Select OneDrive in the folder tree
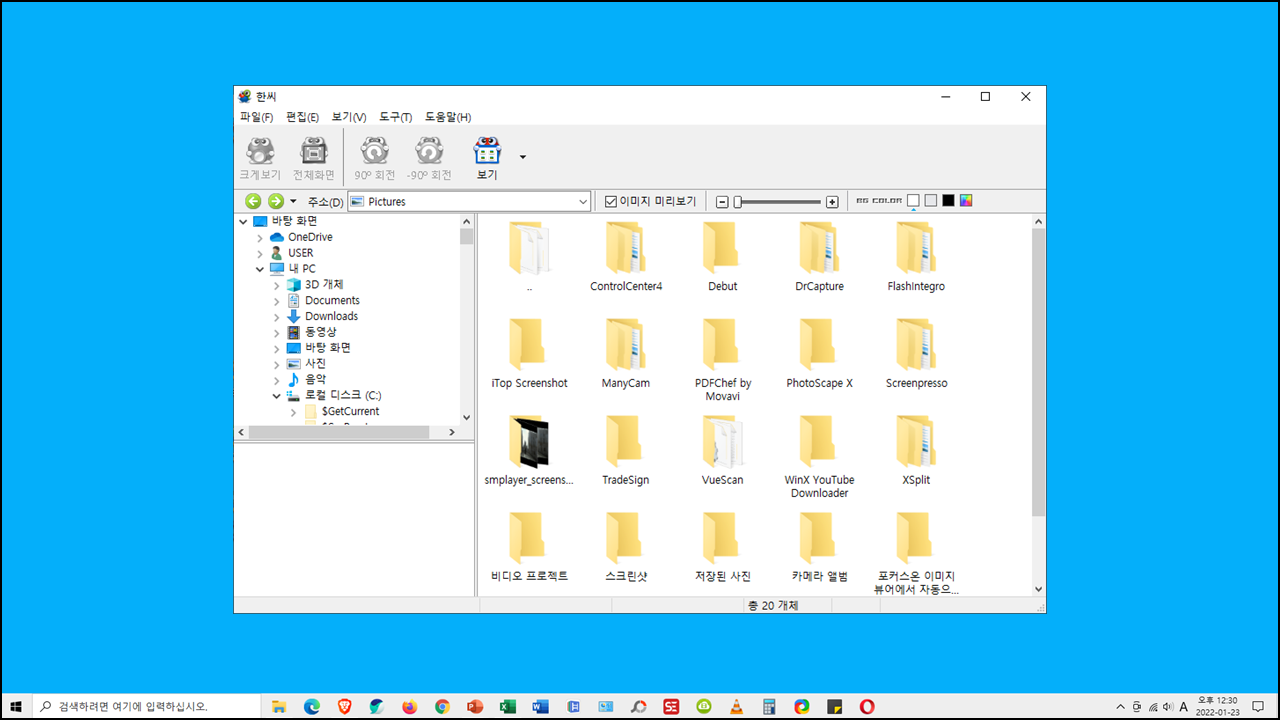This screenshot has width=1280, height=720. (310, 237)
